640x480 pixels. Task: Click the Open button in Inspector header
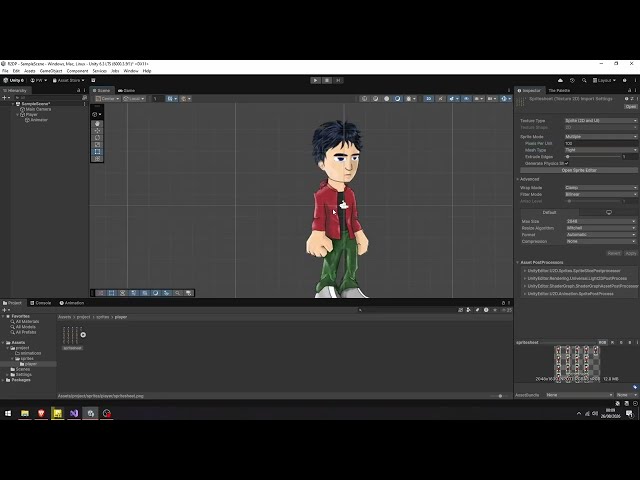(x=631, y=107)
